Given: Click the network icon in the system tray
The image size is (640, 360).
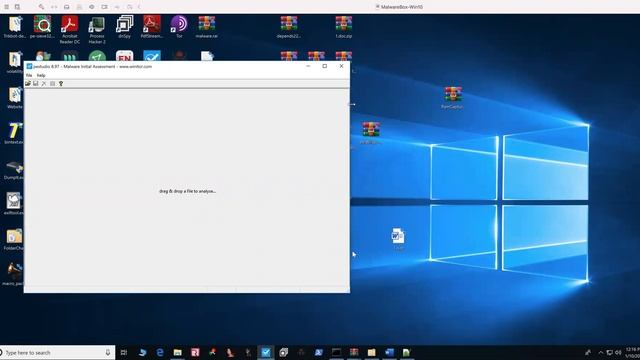Looking at the screenshot, I should coord(609,352).
